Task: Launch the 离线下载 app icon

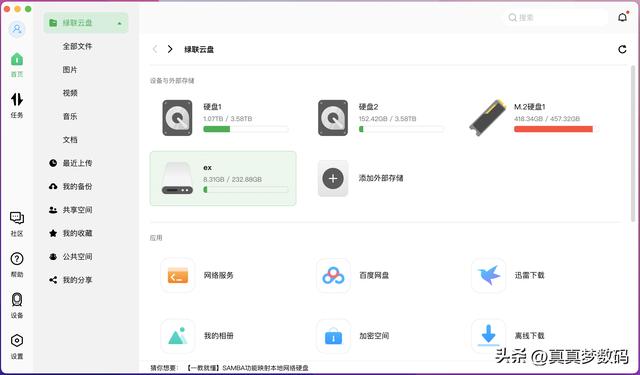Action: (488, 336)
